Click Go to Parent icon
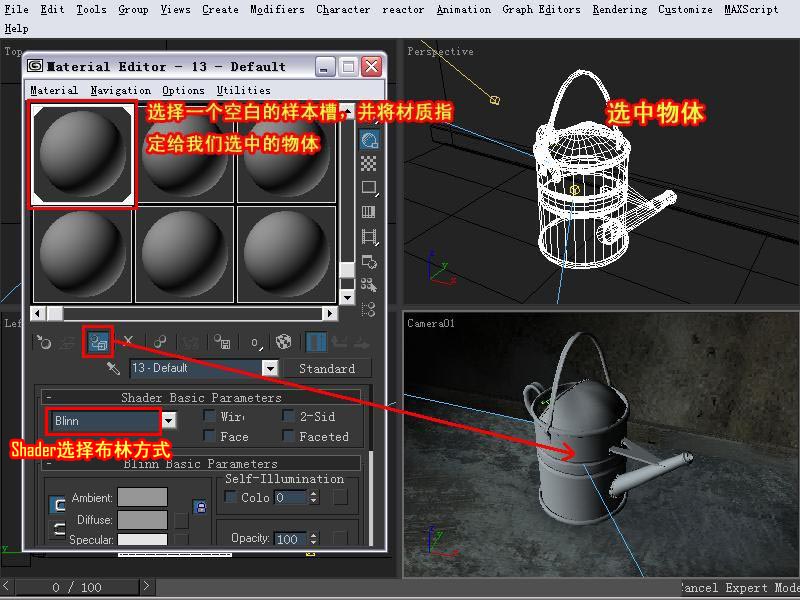The height and width of the screenshot is (600, 800). (x=339, y=342)
